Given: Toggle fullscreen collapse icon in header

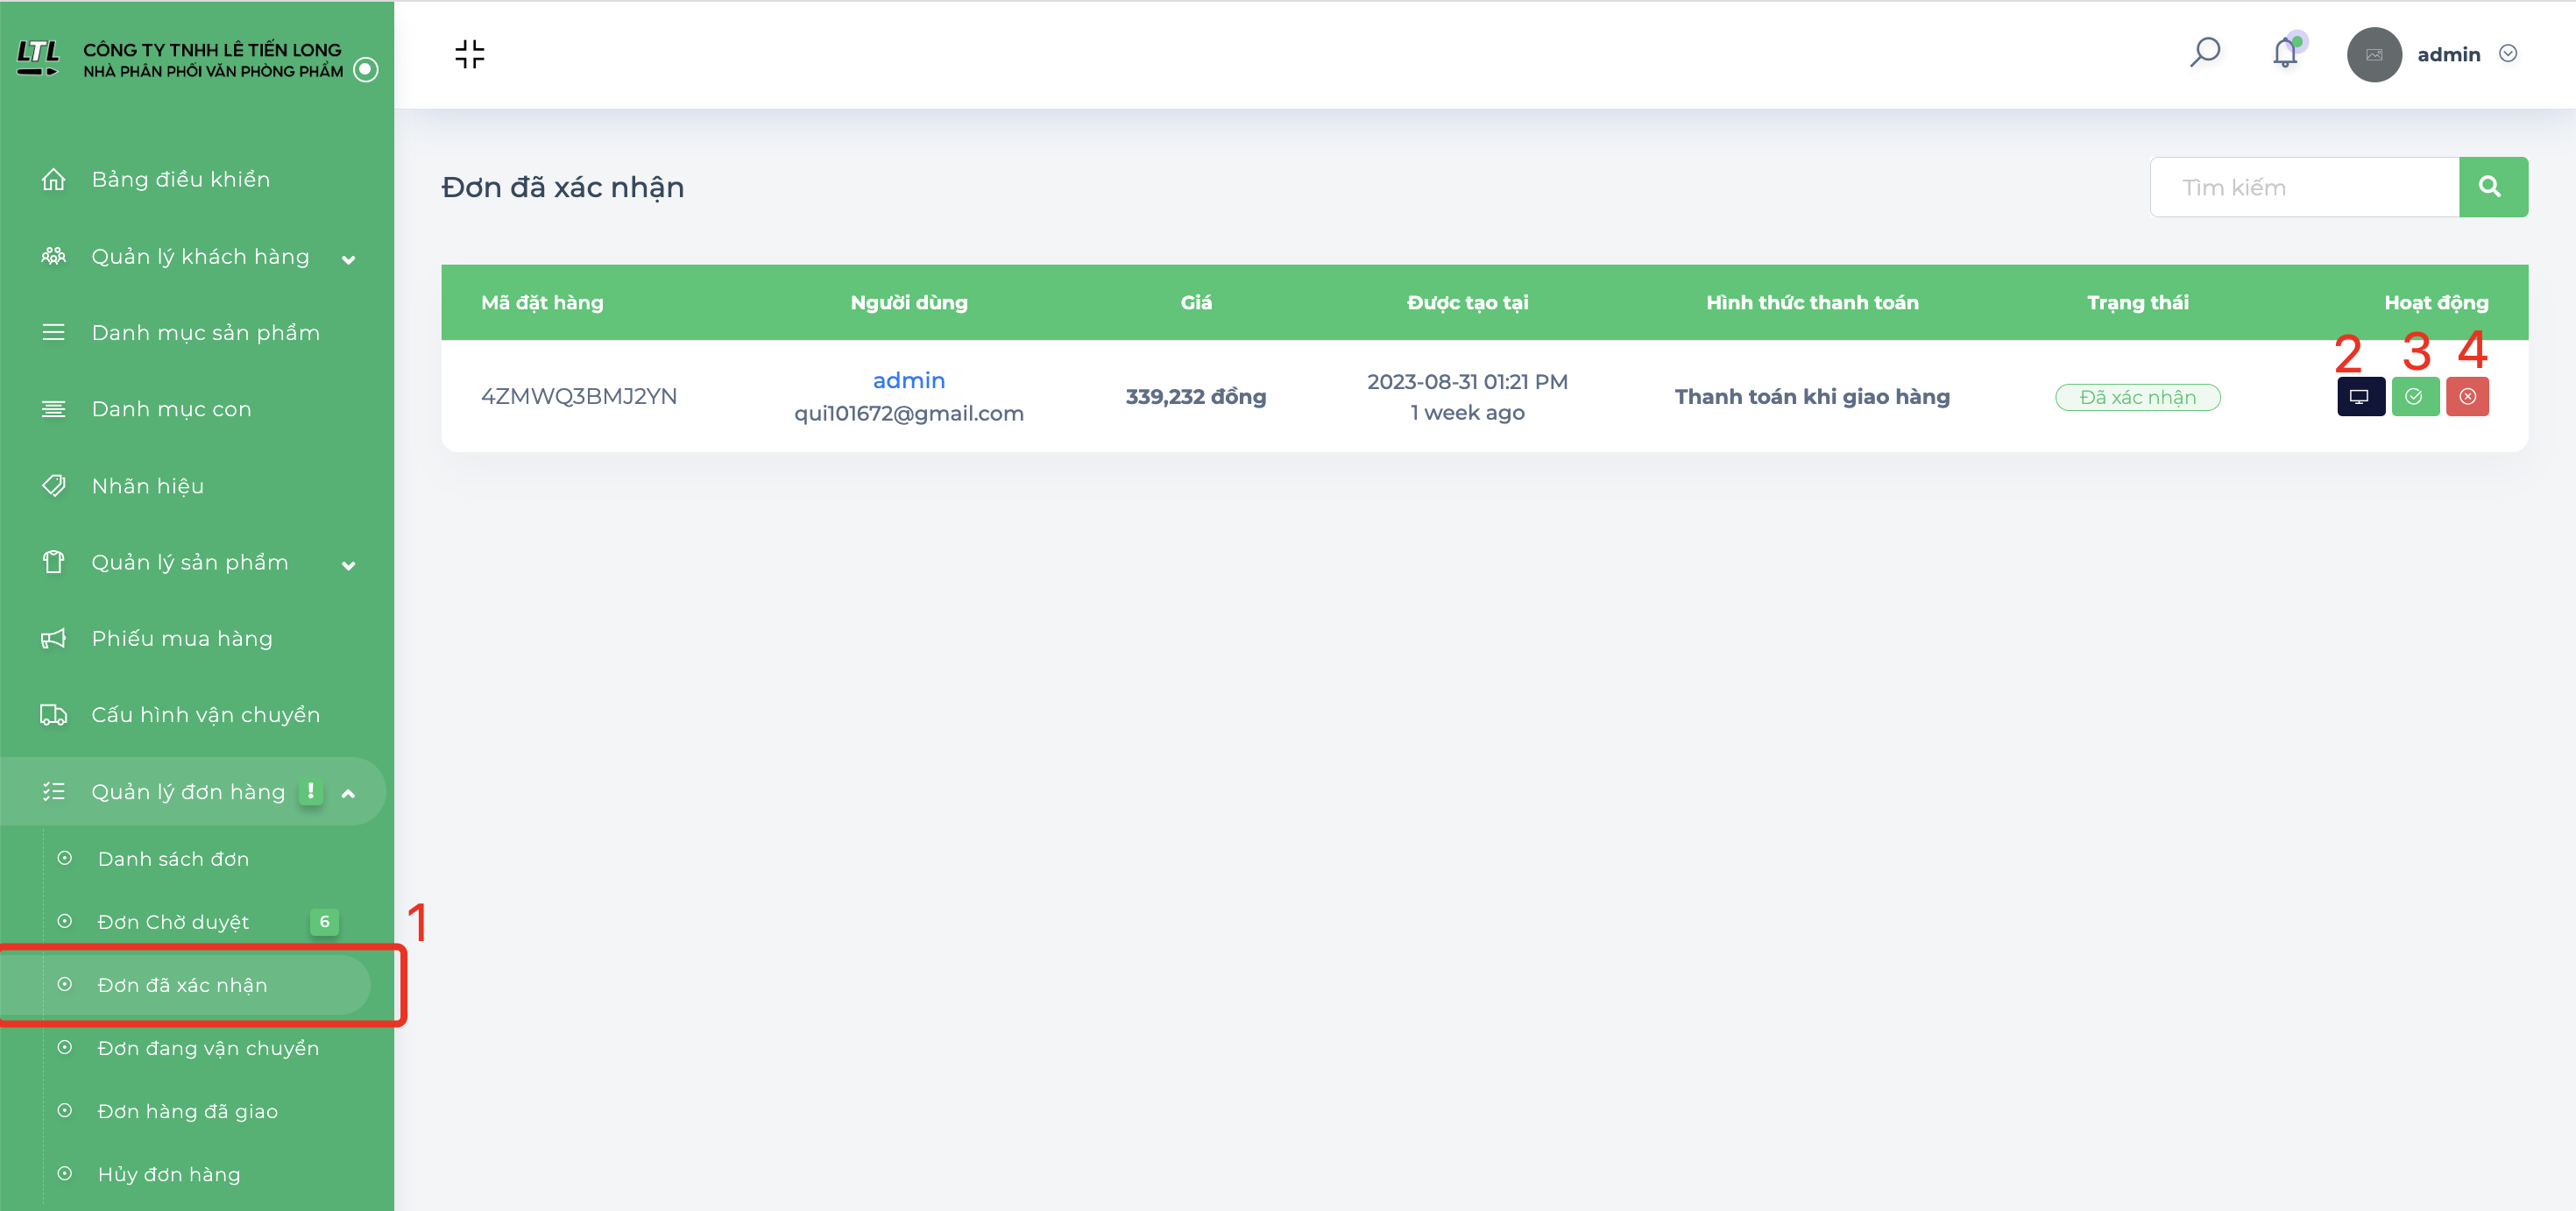Looking at the screenshot, I should coord(469,54).
